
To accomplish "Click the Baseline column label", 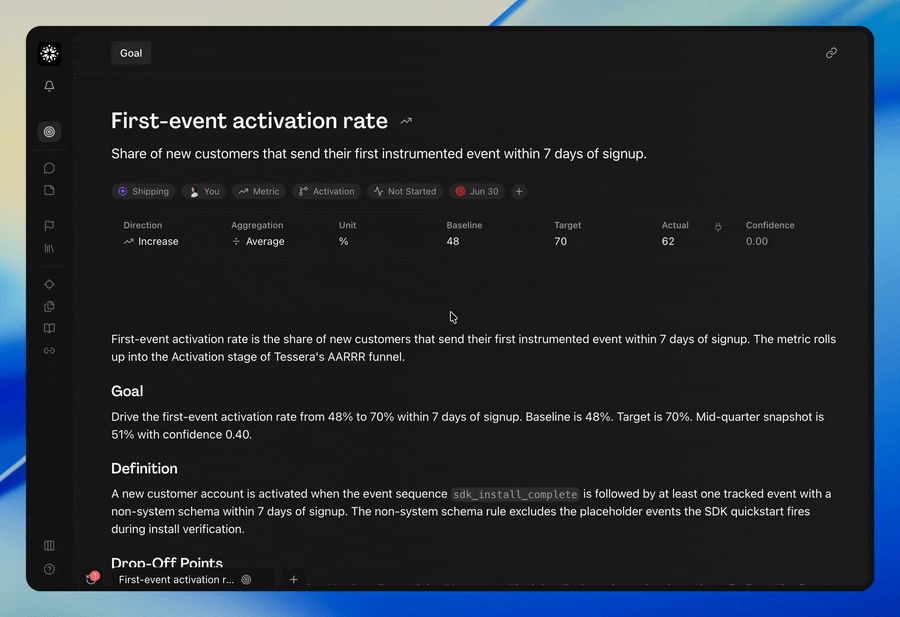I will pos(464,226).
